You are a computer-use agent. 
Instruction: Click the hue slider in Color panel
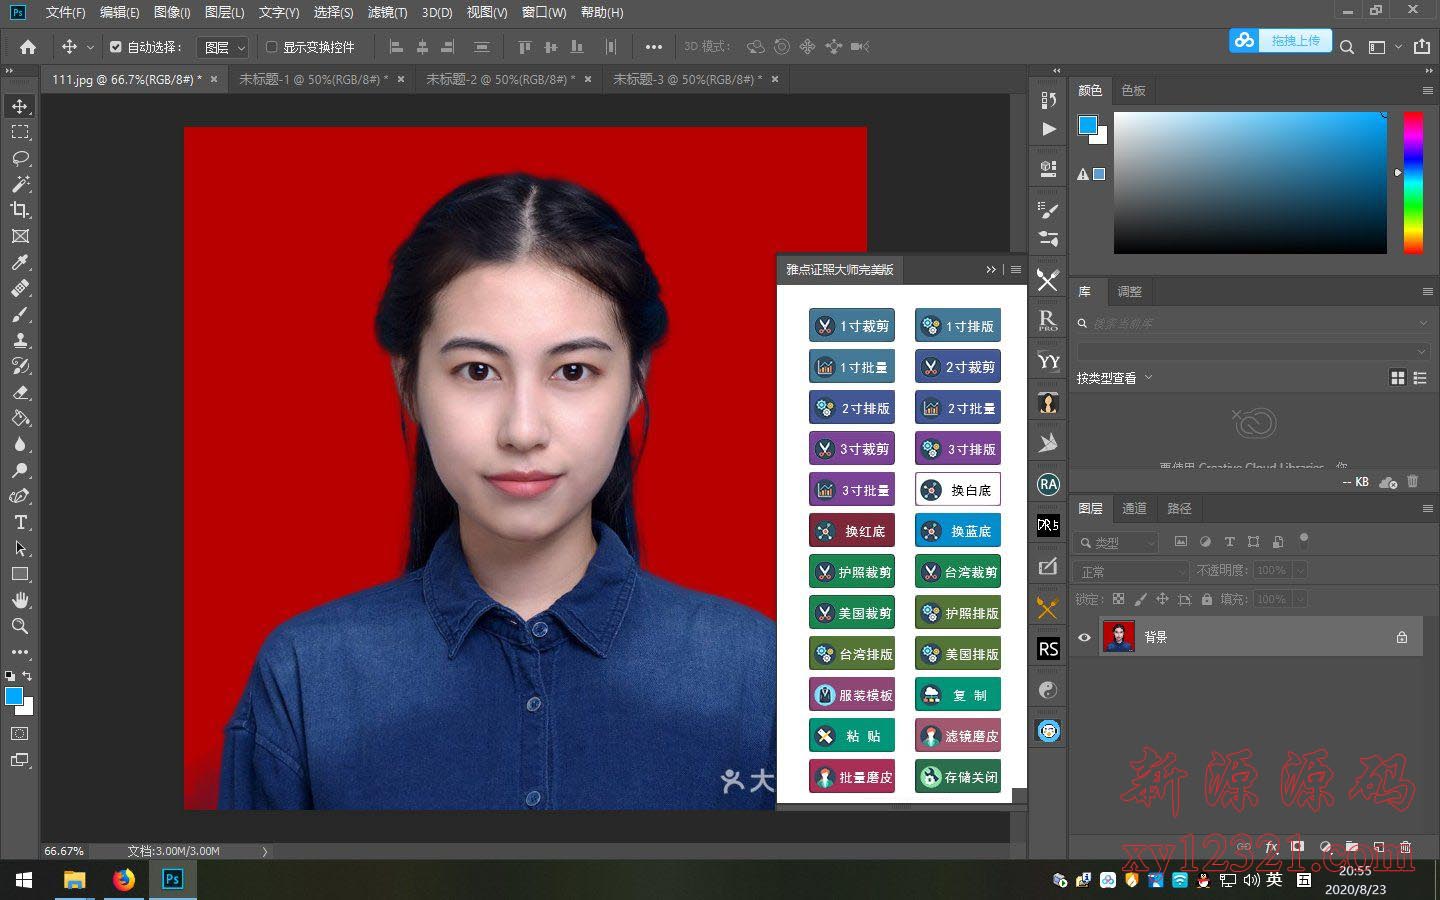pos(1413,182)
